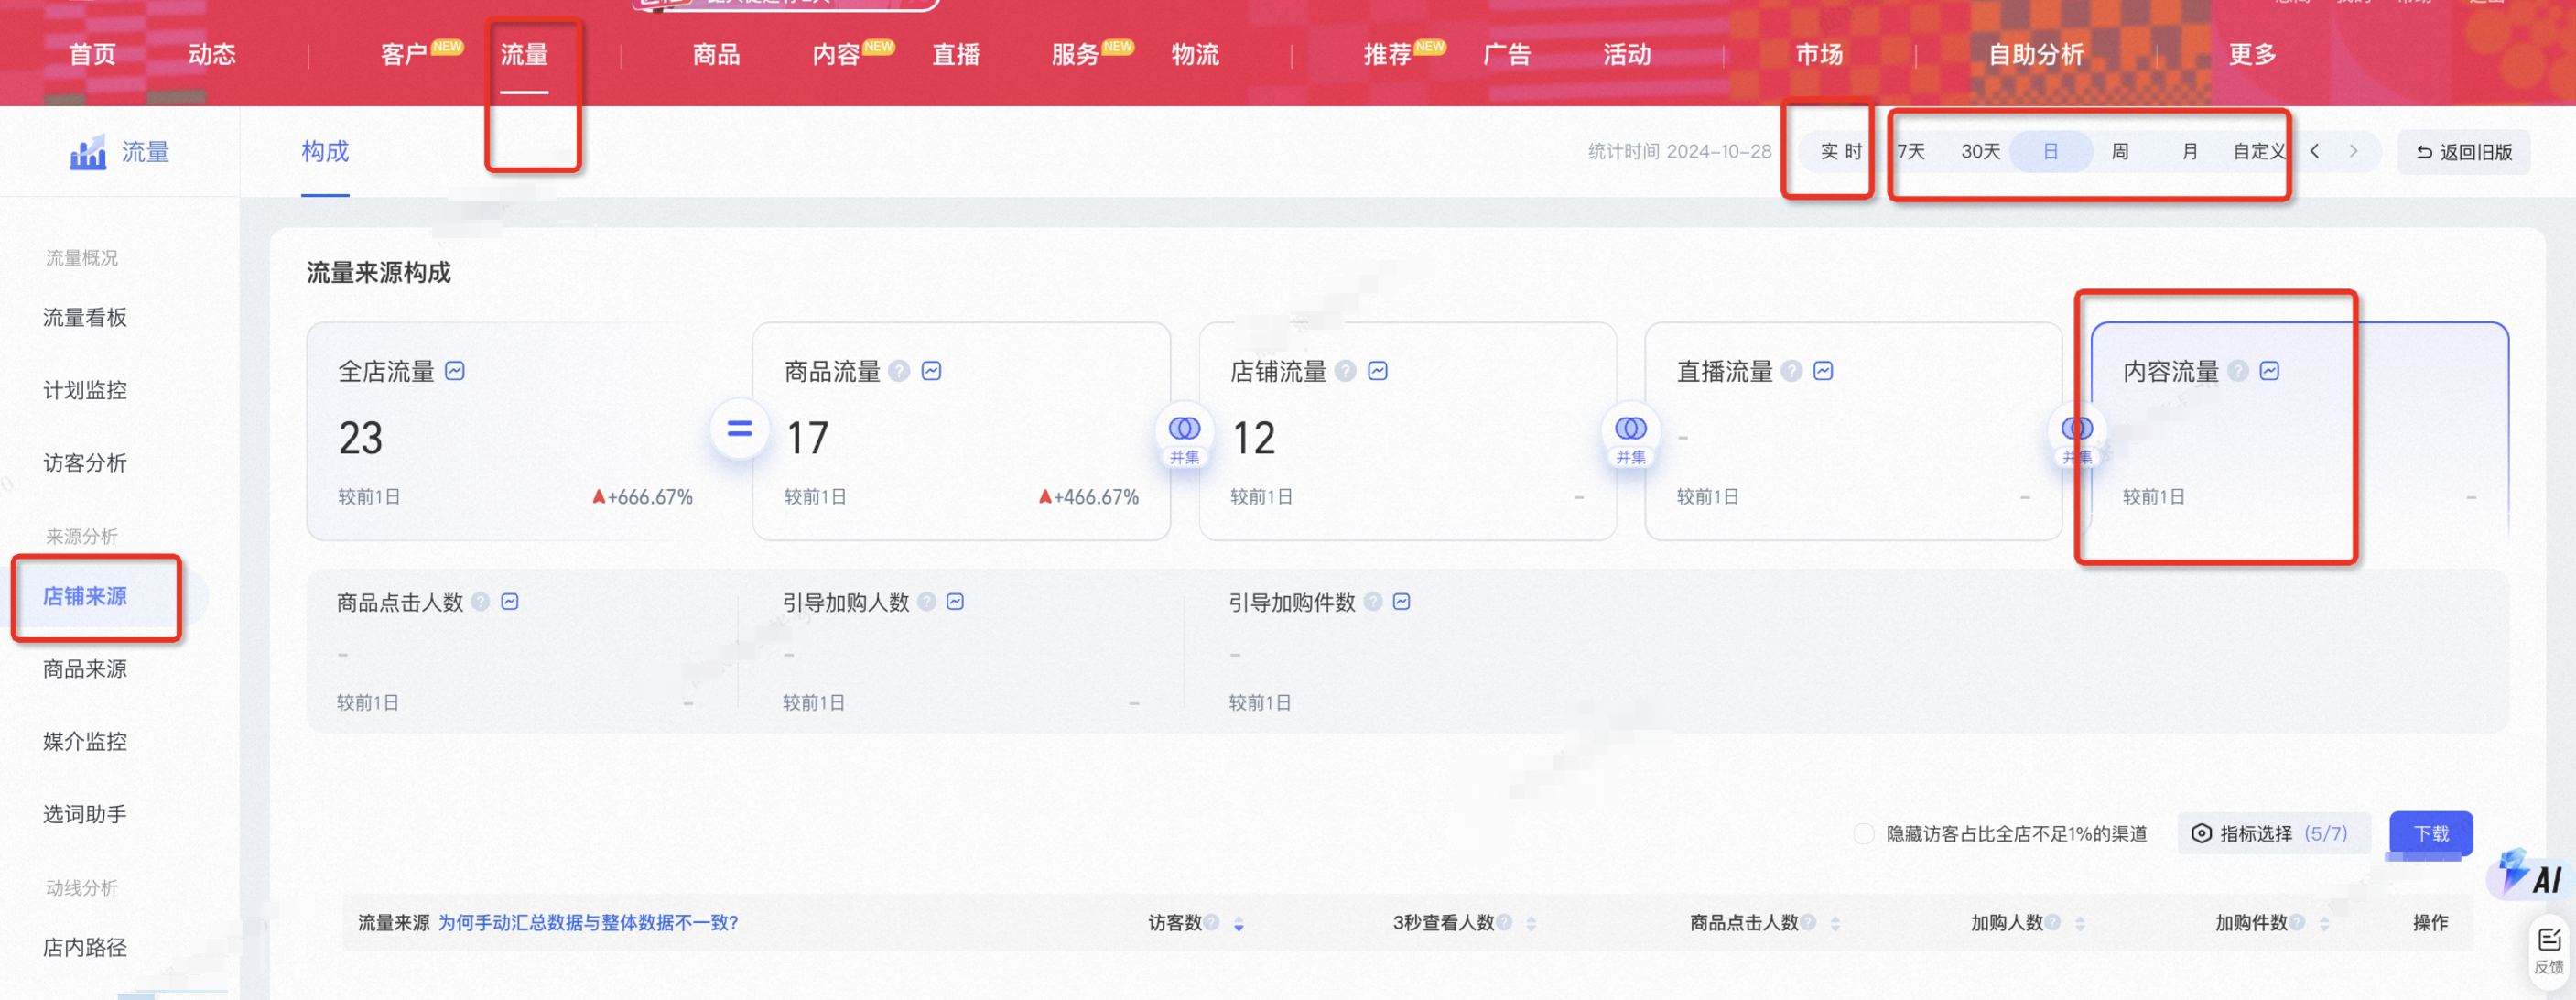Select 30天 time range
Screen dimensions: 2576x1000
pyautogui.click(x=1980, y=152)
